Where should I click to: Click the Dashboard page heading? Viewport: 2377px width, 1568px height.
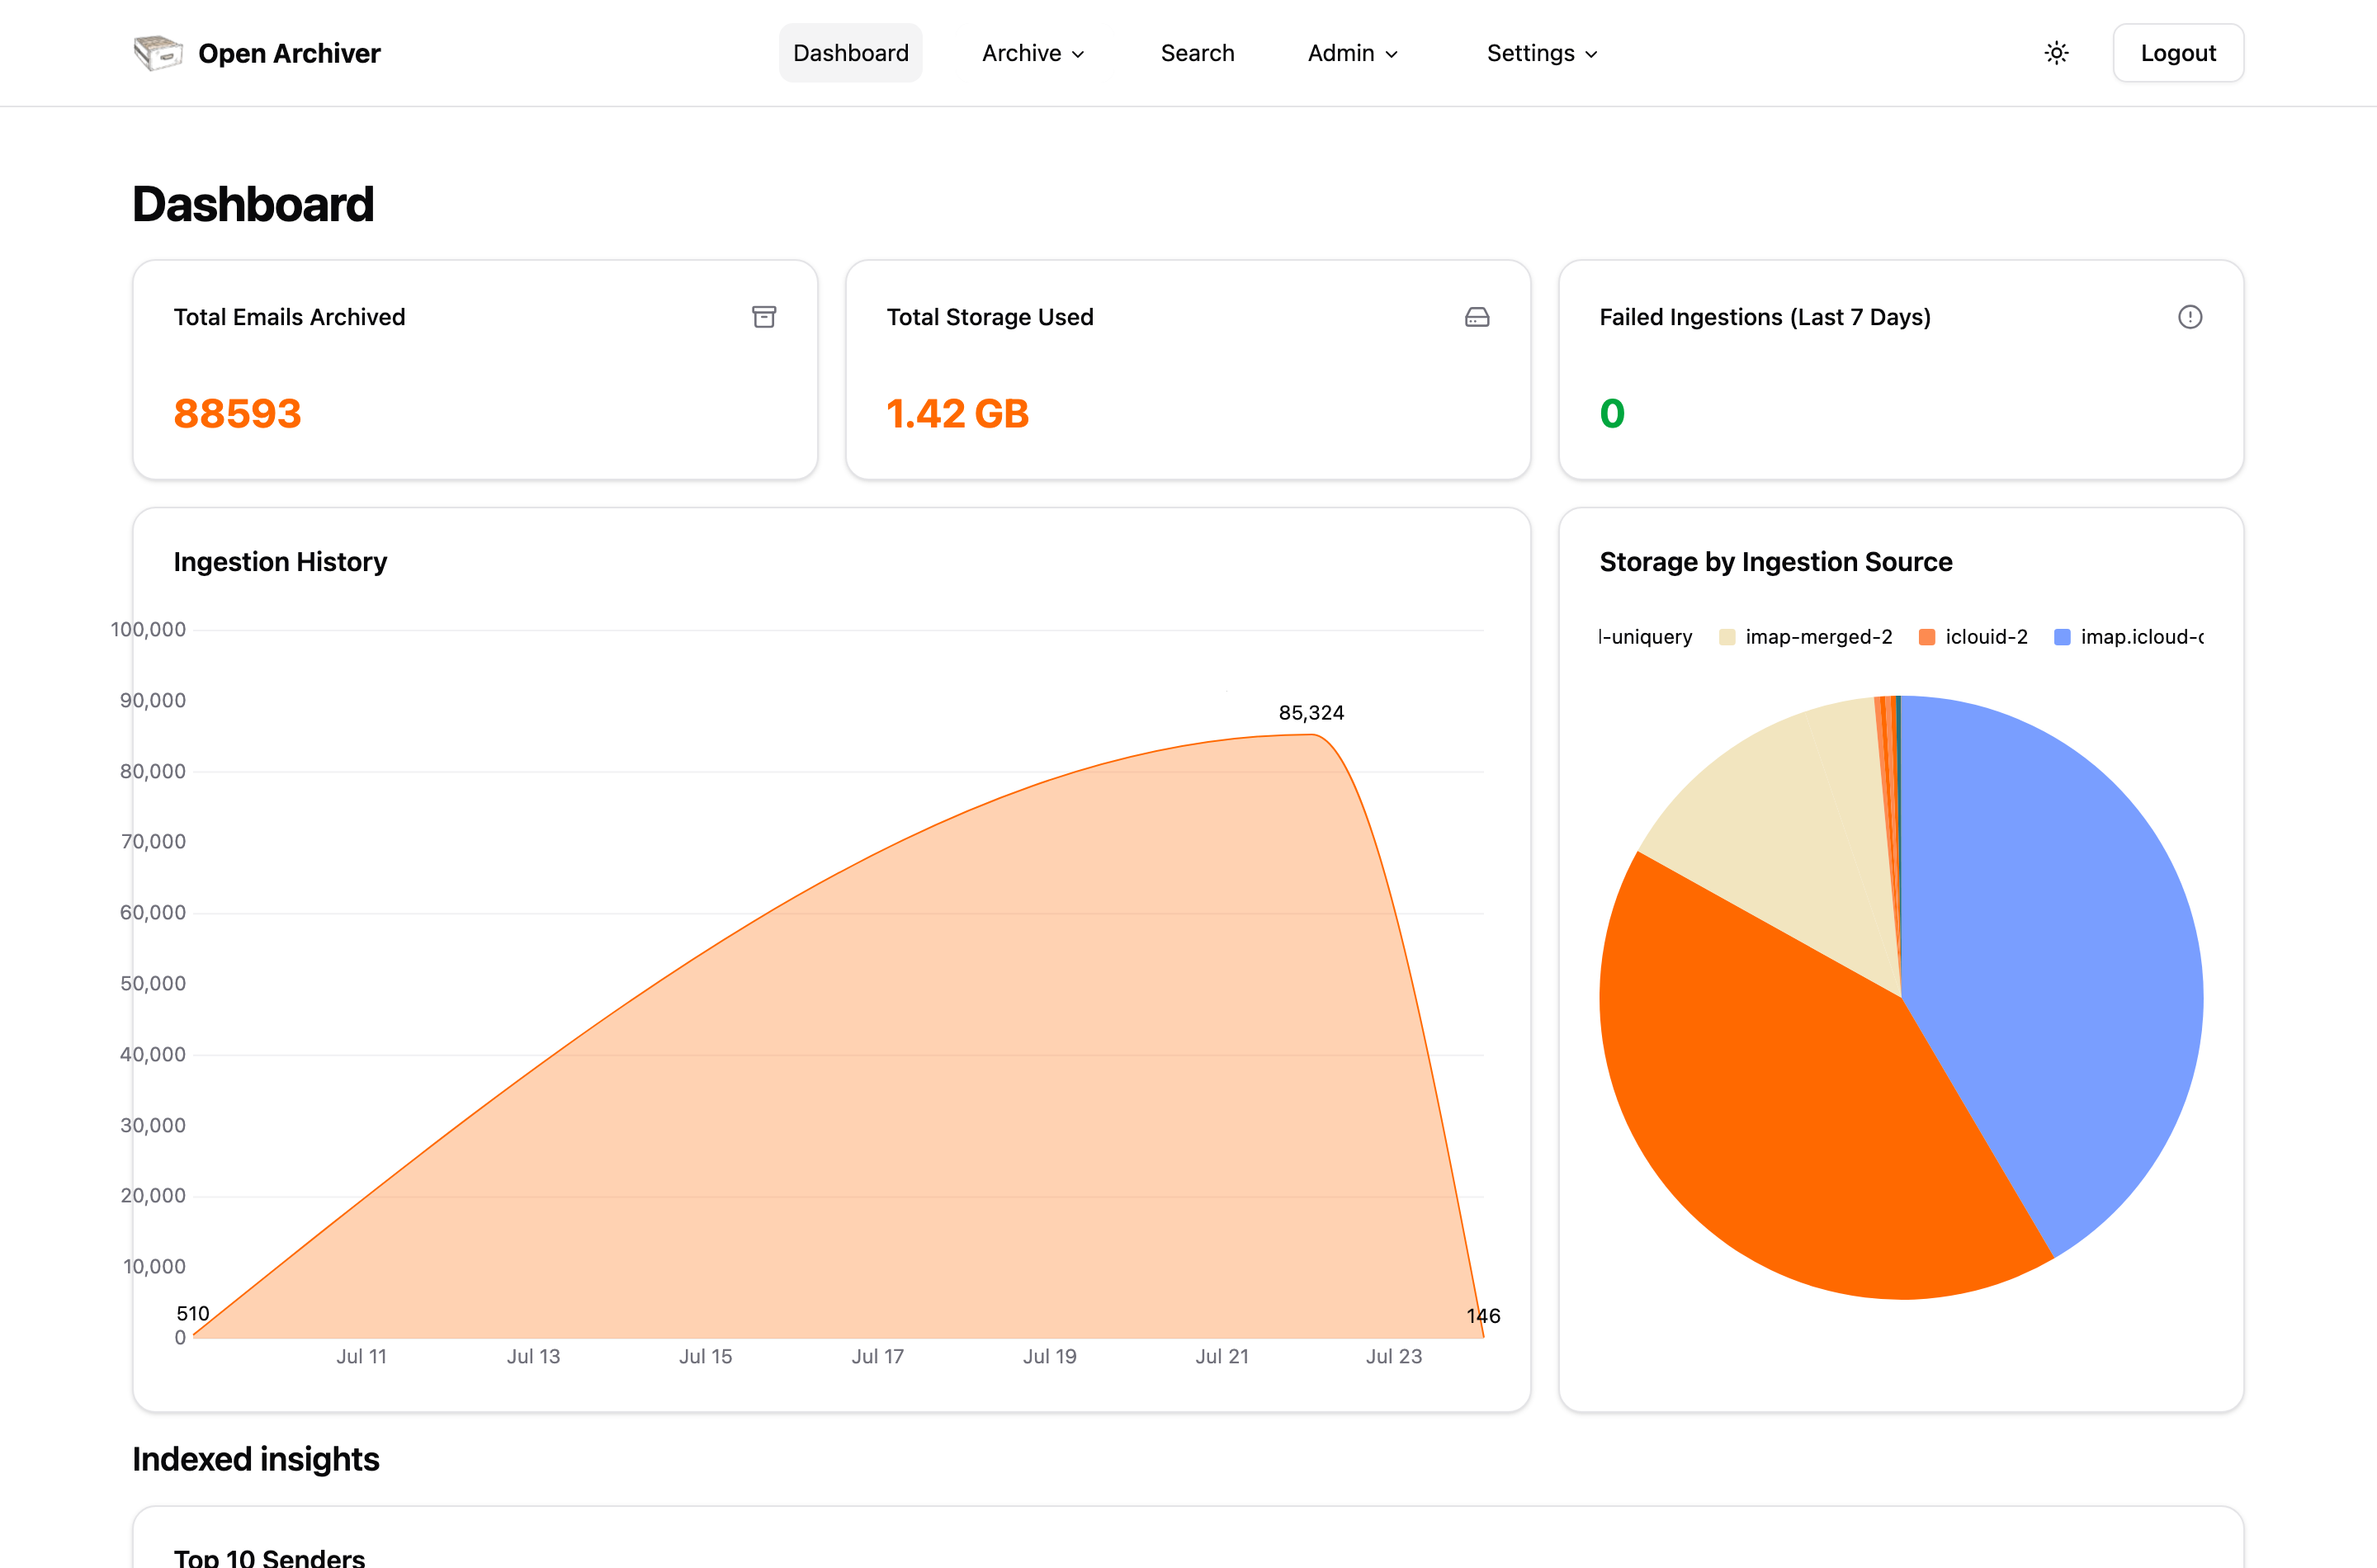pyautogui.click(x=253, y=204)
